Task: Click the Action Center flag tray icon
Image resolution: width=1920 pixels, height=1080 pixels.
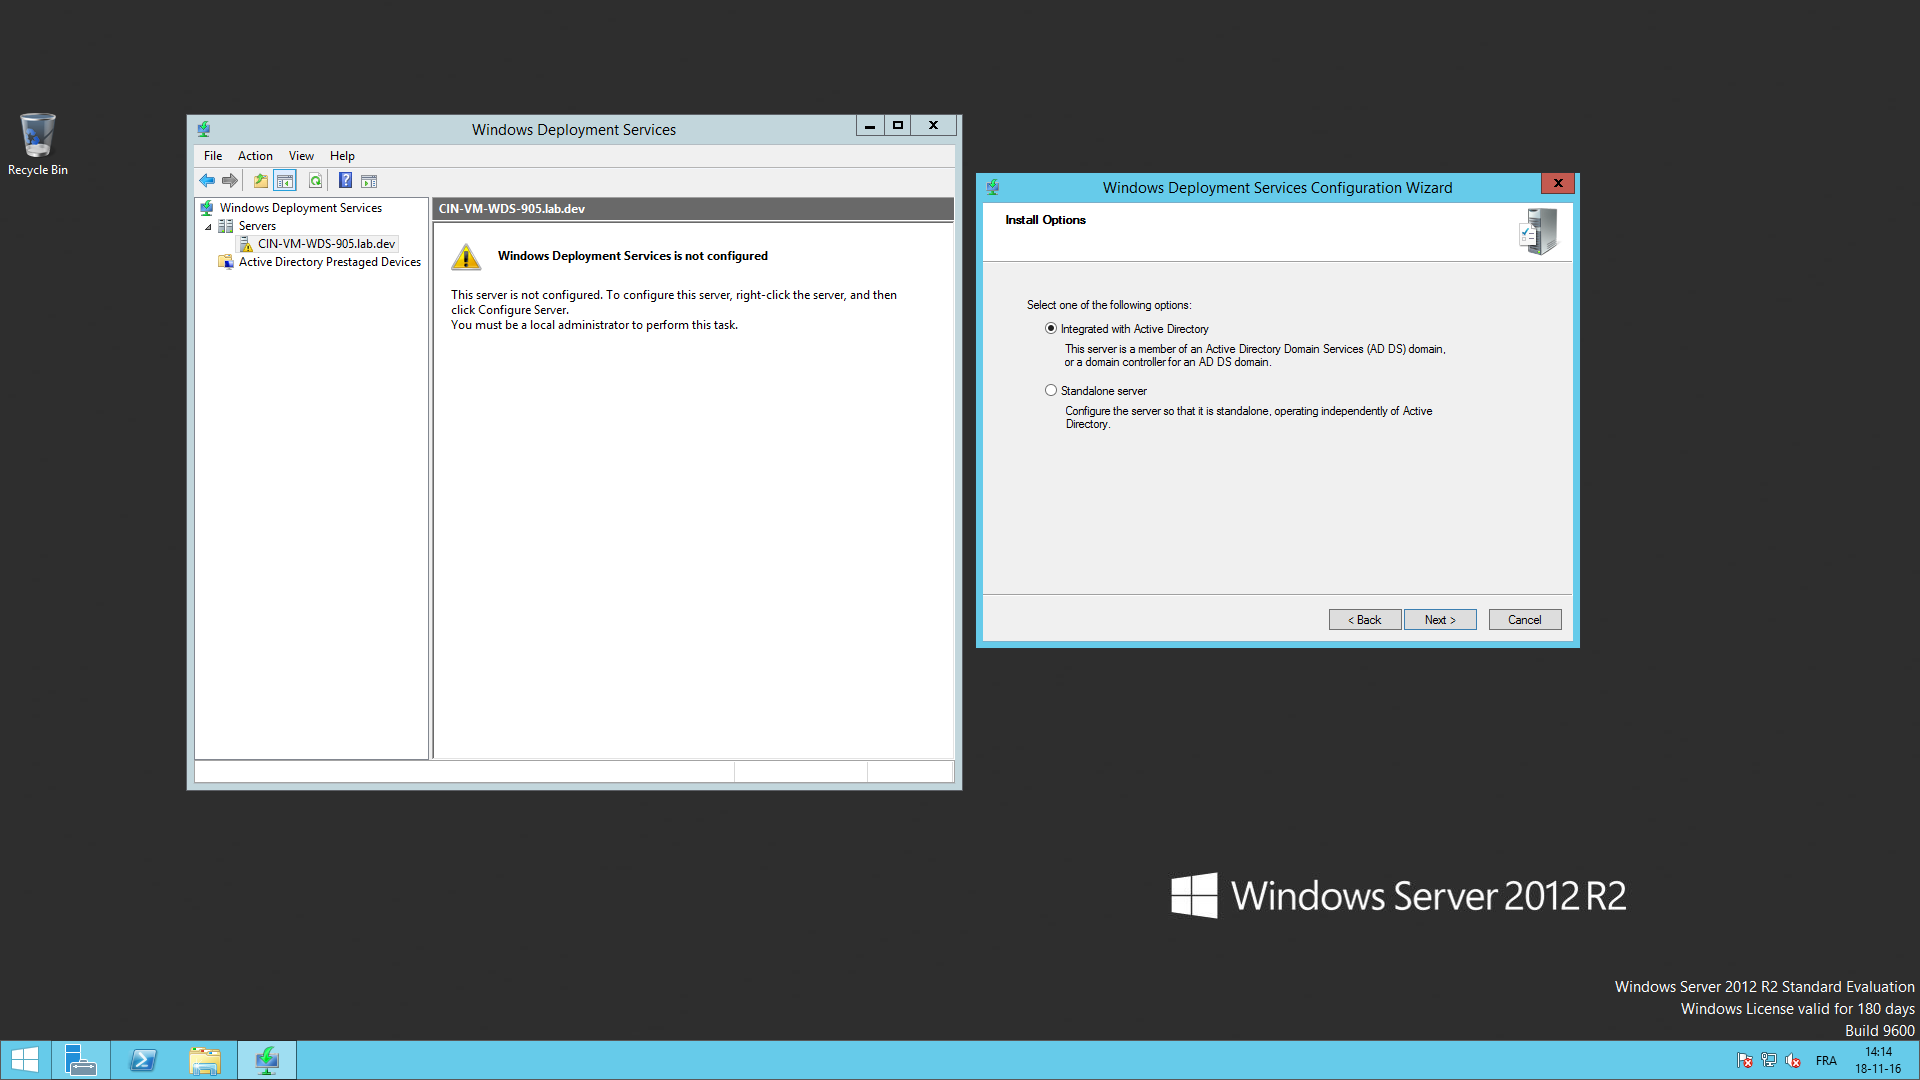Action: 1745,1061
